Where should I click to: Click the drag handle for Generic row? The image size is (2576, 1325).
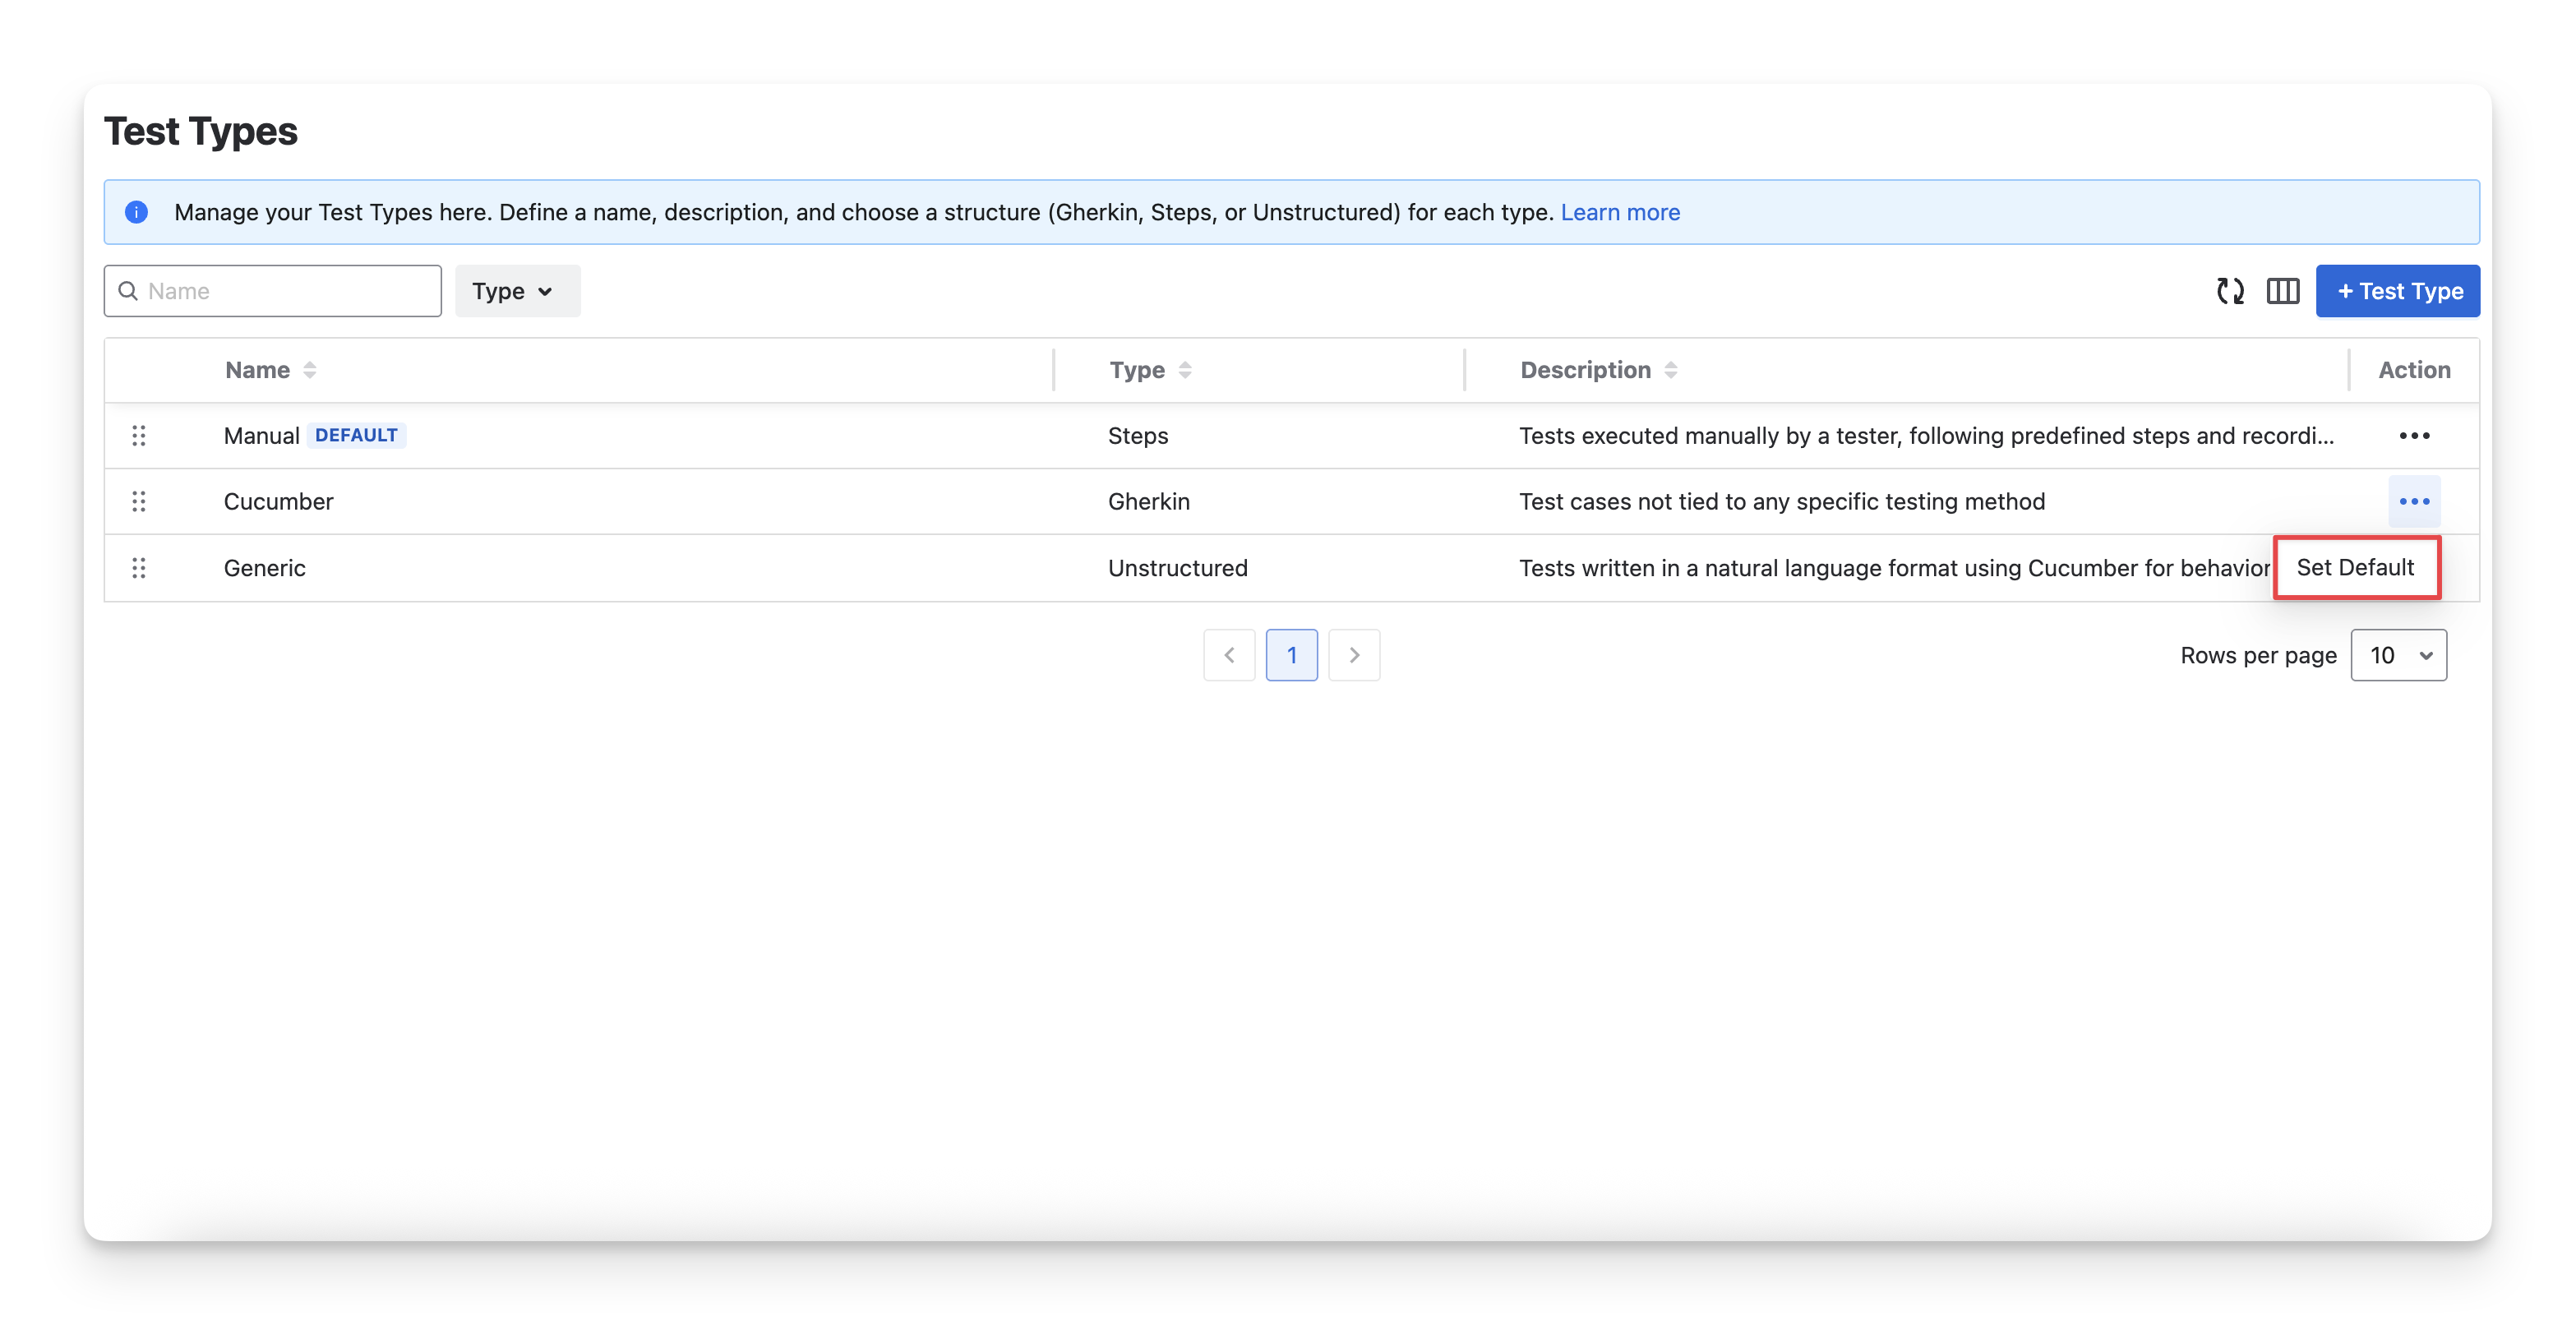coord(139,568)
